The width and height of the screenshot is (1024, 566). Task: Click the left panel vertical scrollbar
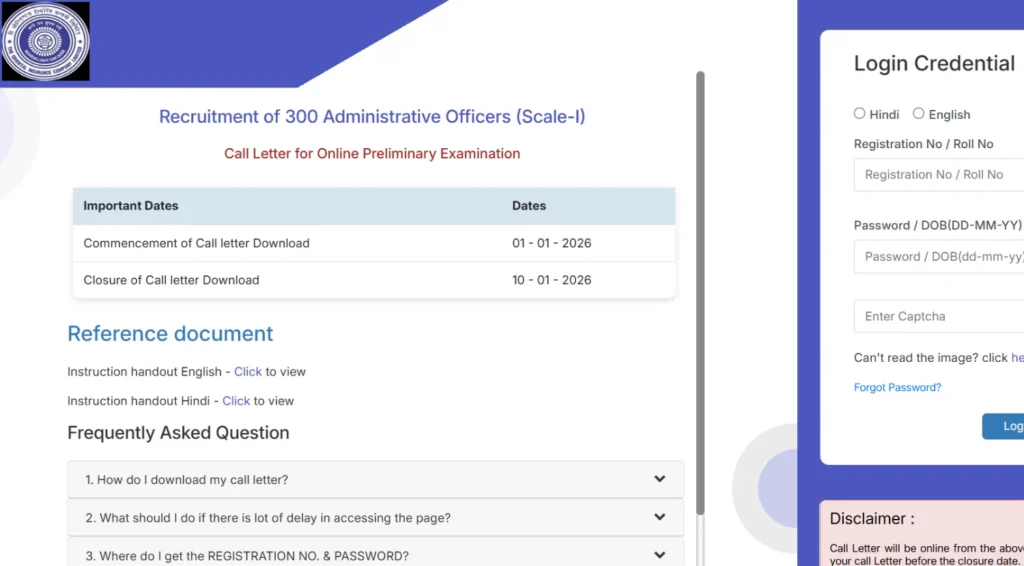pos(700,292)
